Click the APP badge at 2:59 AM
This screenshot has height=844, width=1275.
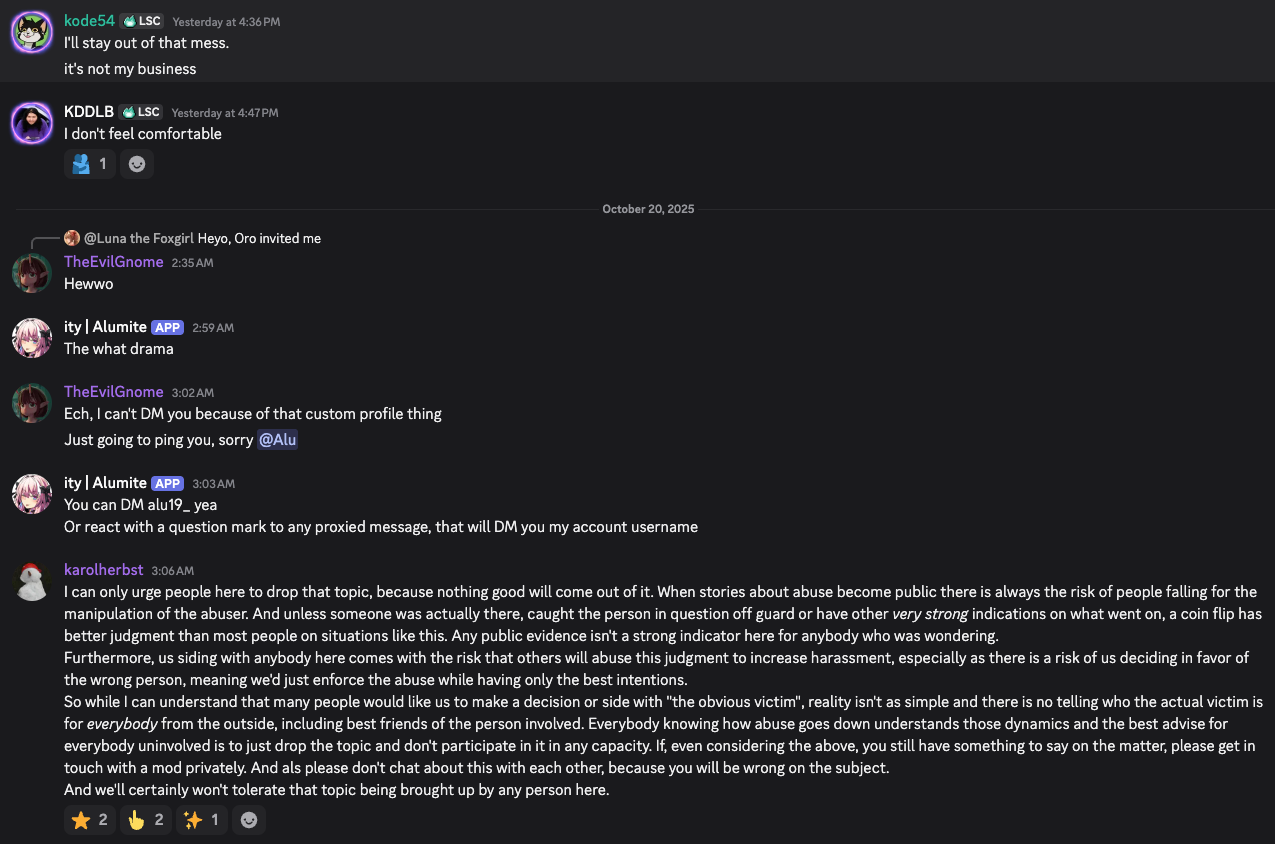tap(167, 327)
